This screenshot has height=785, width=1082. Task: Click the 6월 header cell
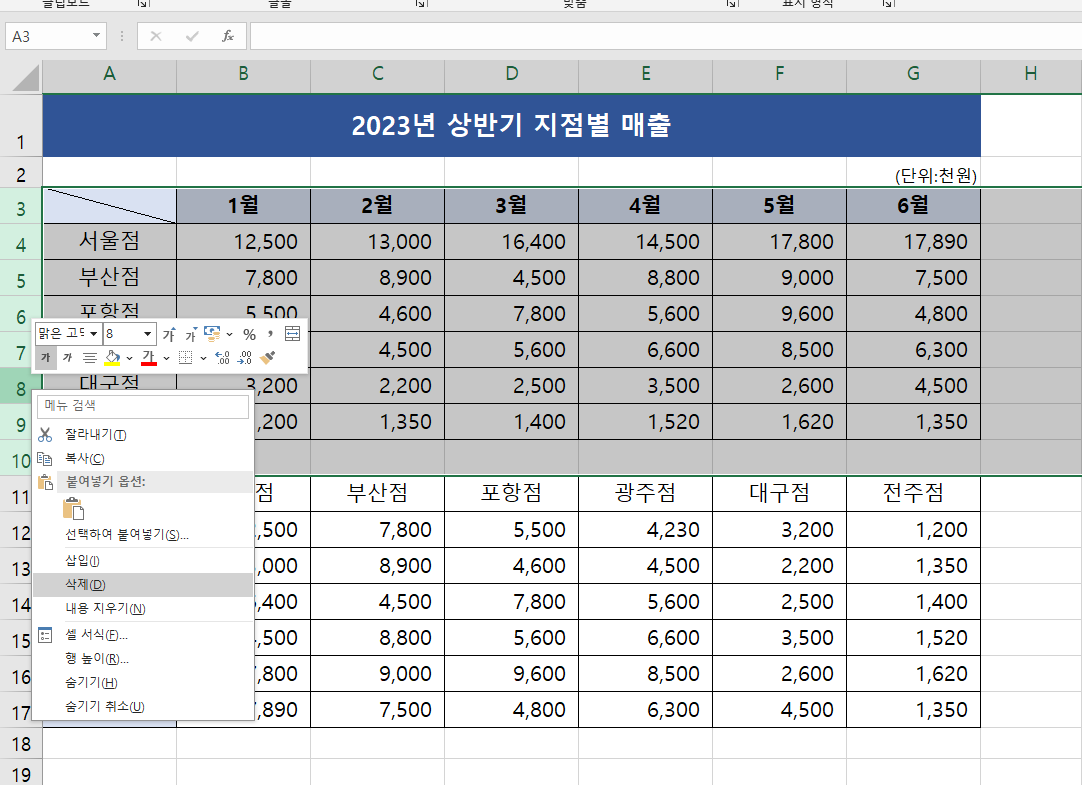[913, 206]
